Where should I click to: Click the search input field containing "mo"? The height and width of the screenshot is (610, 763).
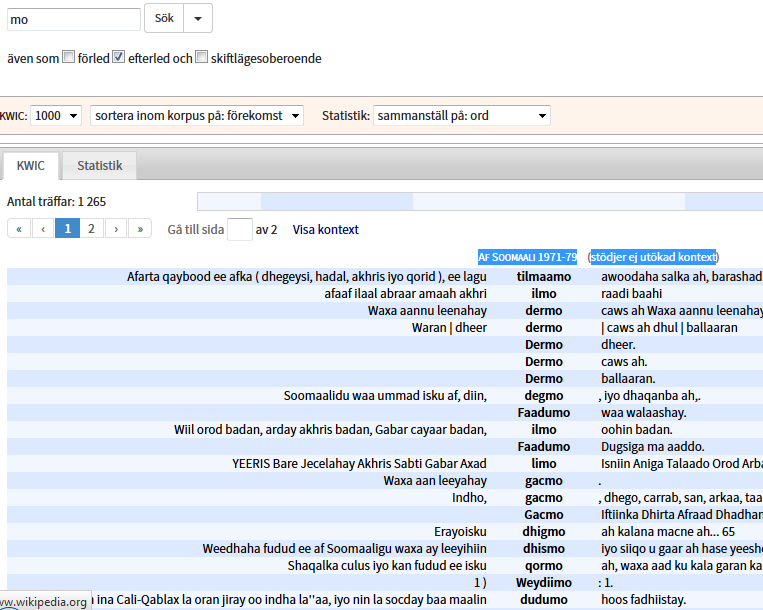point(73,19)
